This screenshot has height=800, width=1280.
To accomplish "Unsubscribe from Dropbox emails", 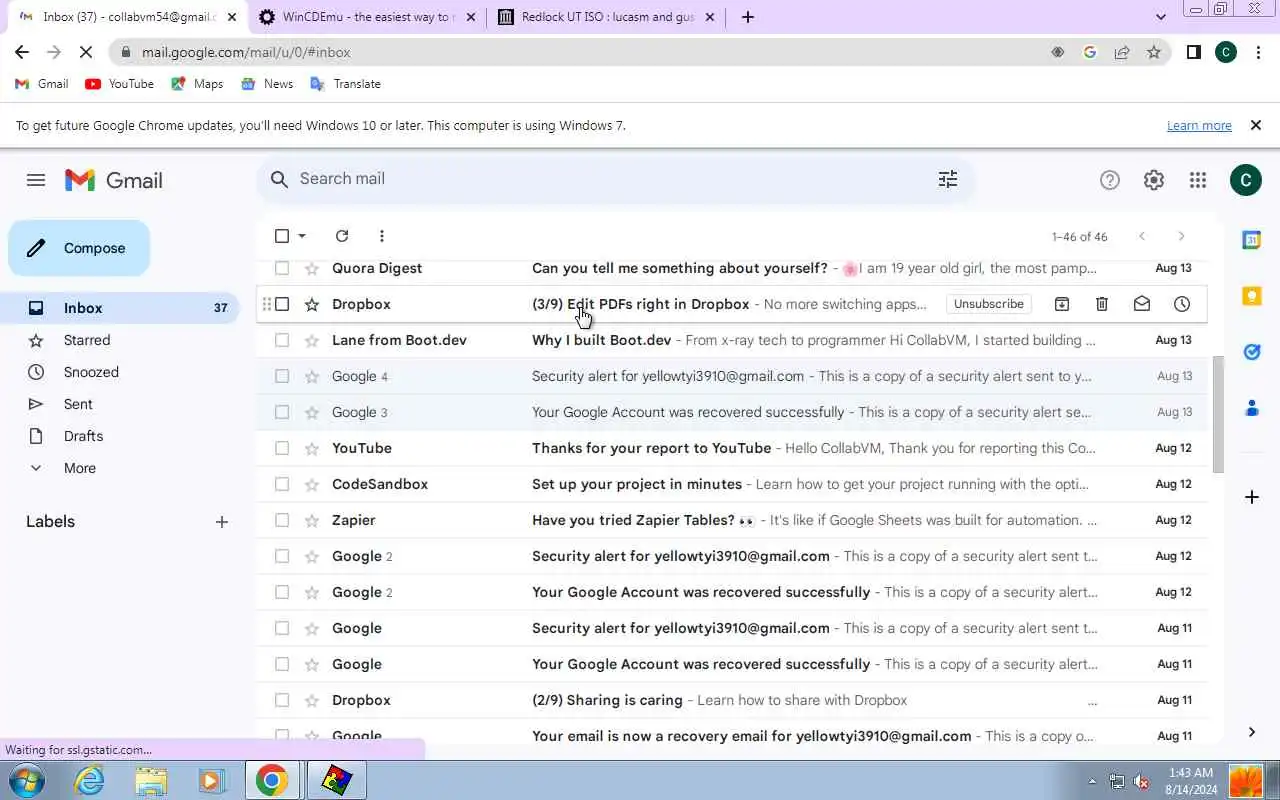I will pyautogui.click(x=988, y=304).
